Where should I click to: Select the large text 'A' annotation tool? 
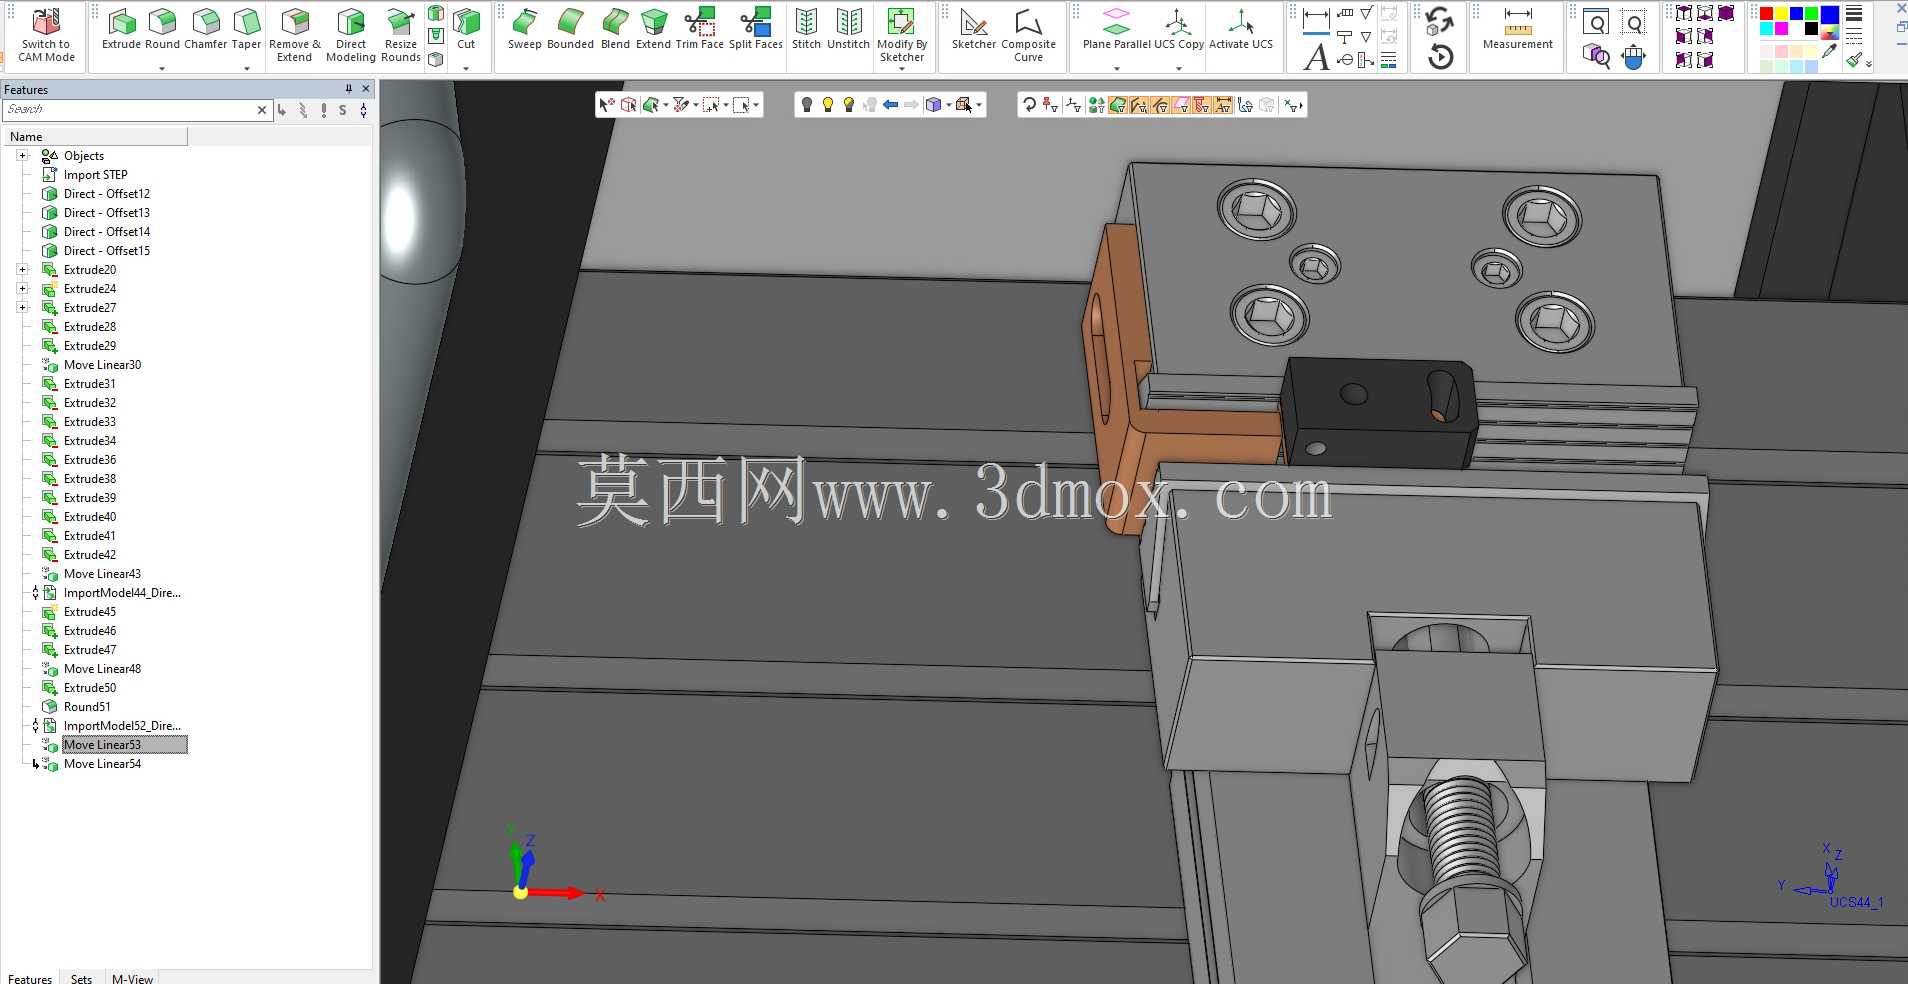tap(1317, 57)
